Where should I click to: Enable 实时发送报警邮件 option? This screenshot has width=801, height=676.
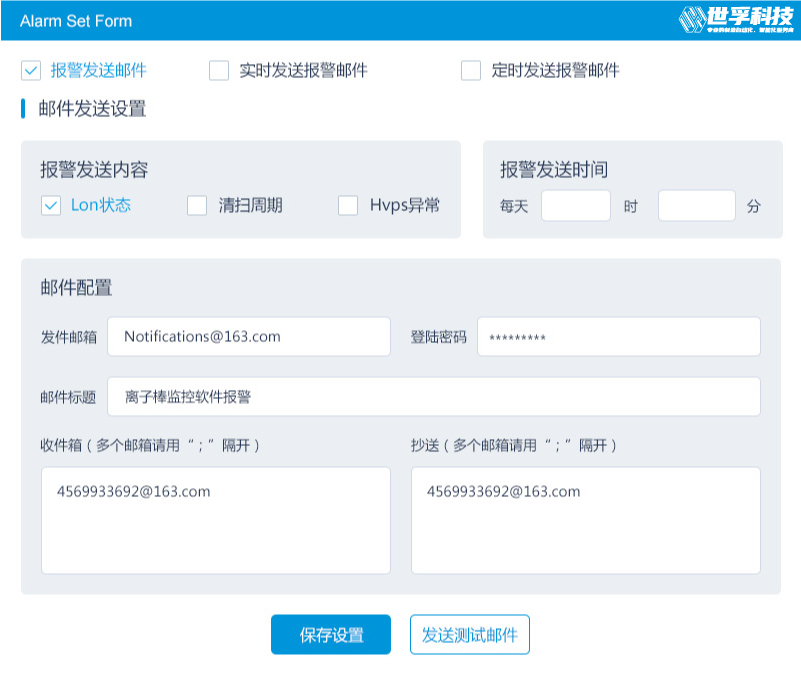tap(218, 70)
